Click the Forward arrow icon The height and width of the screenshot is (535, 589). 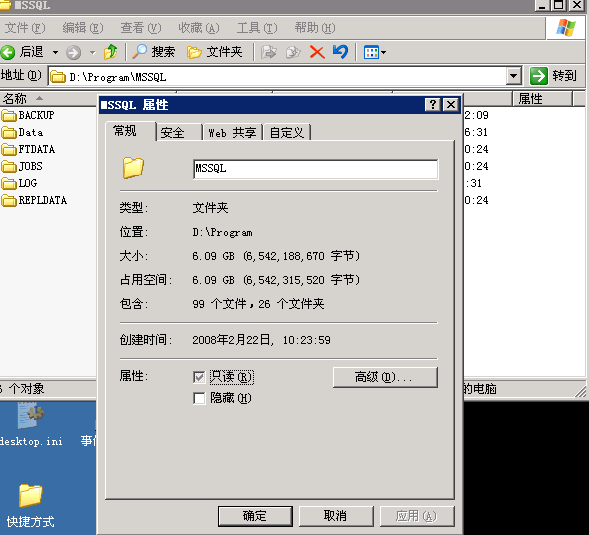(x=73, y=52)
